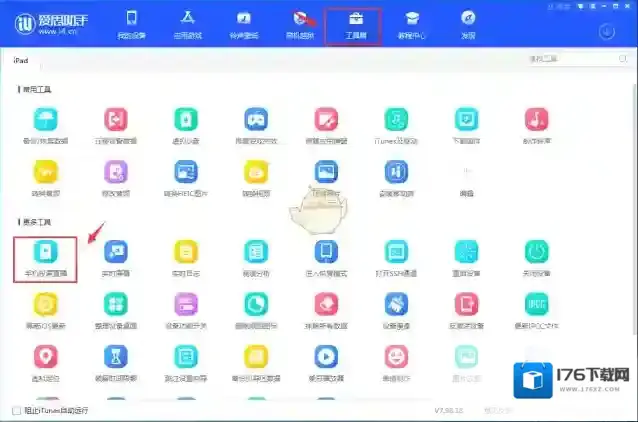Viewport: 638px width, 422px height.
Task: Click the download manager button in header
Action: click(606, 31)
